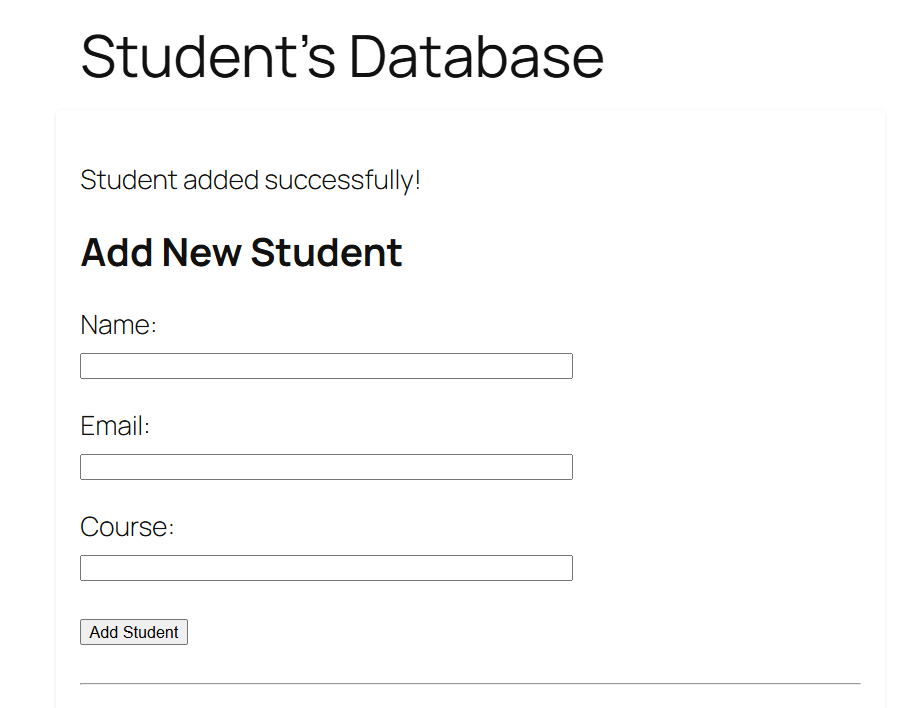Click the "Student added successfully!" message
The height and width of the screenshot is (708, 903).
pyautogui.click(x=250, y=181)
